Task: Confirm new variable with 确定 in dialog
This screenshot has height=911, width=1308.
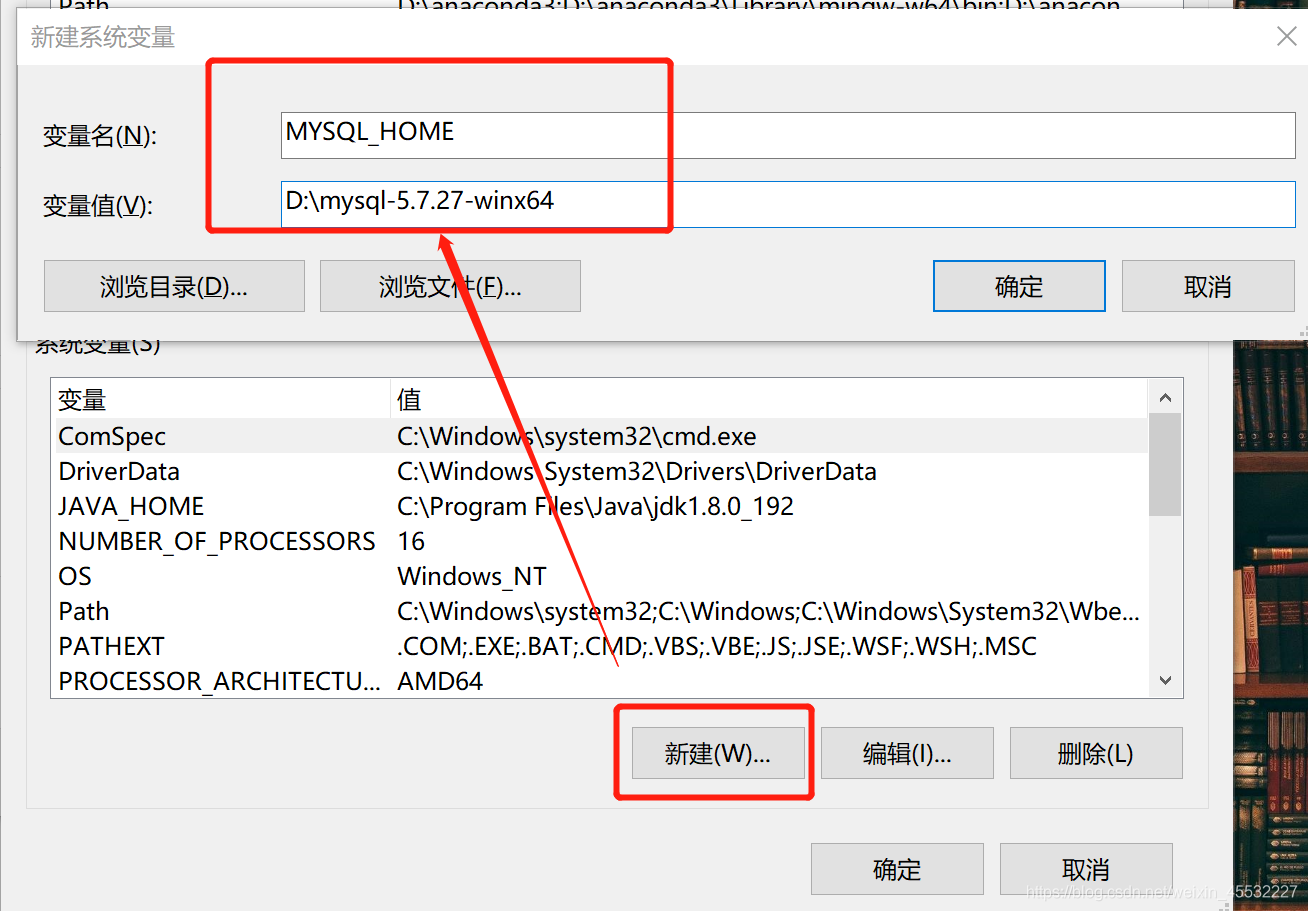Action: tap(1019, 287)
